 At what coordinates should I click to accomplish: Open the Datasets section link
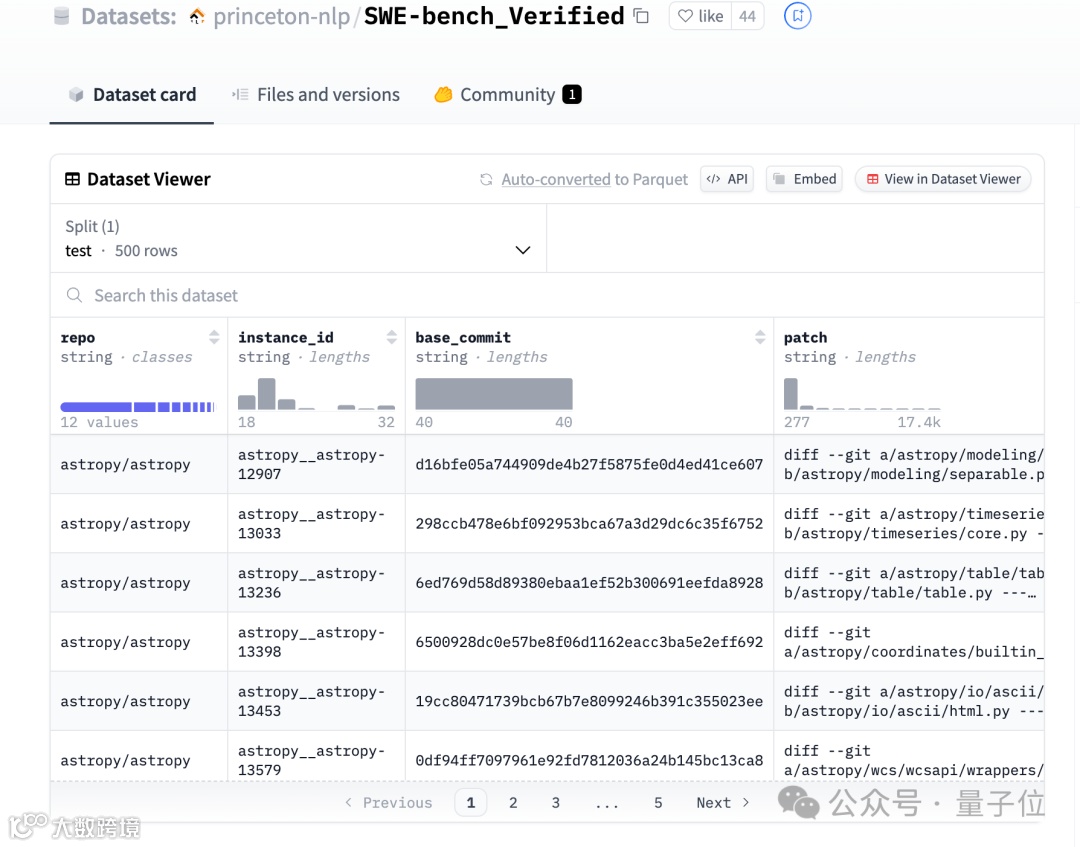tap(129, 16)
